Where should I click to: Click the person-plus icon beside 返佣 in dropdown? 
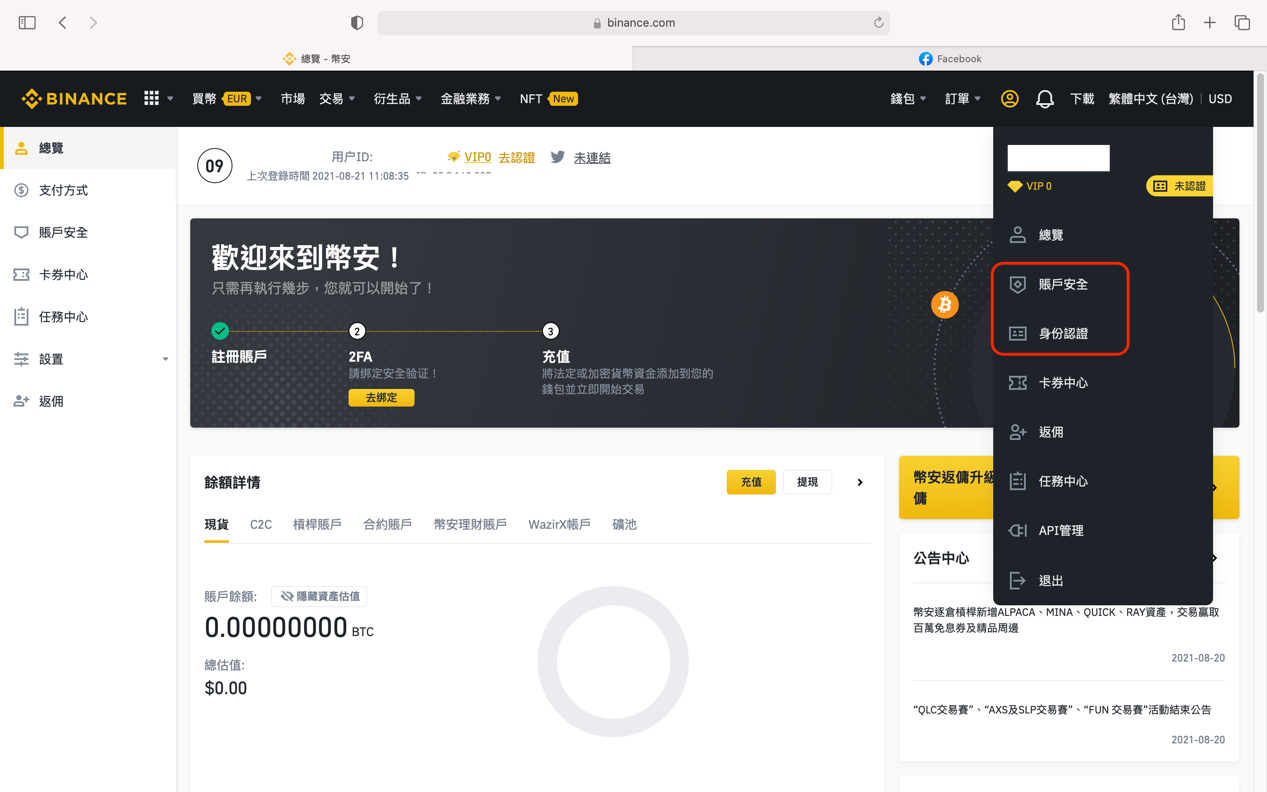1017,432
